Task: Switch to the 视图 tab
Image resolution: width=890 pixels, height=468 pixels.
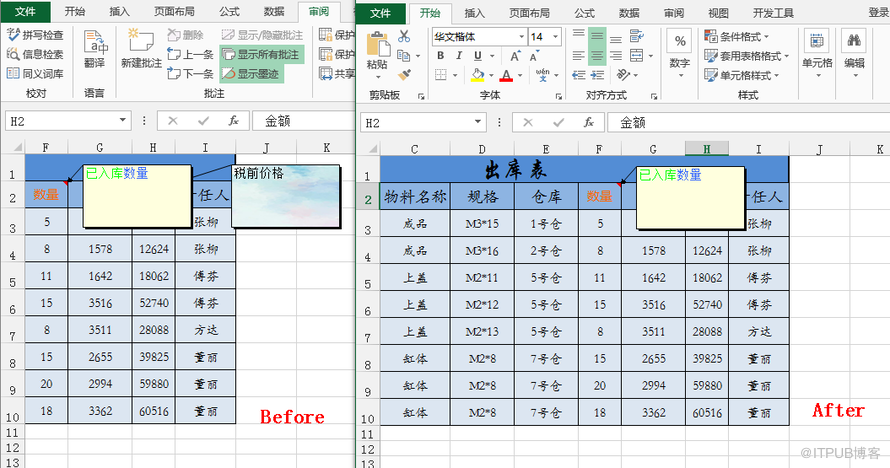Action: click(718, 13)
